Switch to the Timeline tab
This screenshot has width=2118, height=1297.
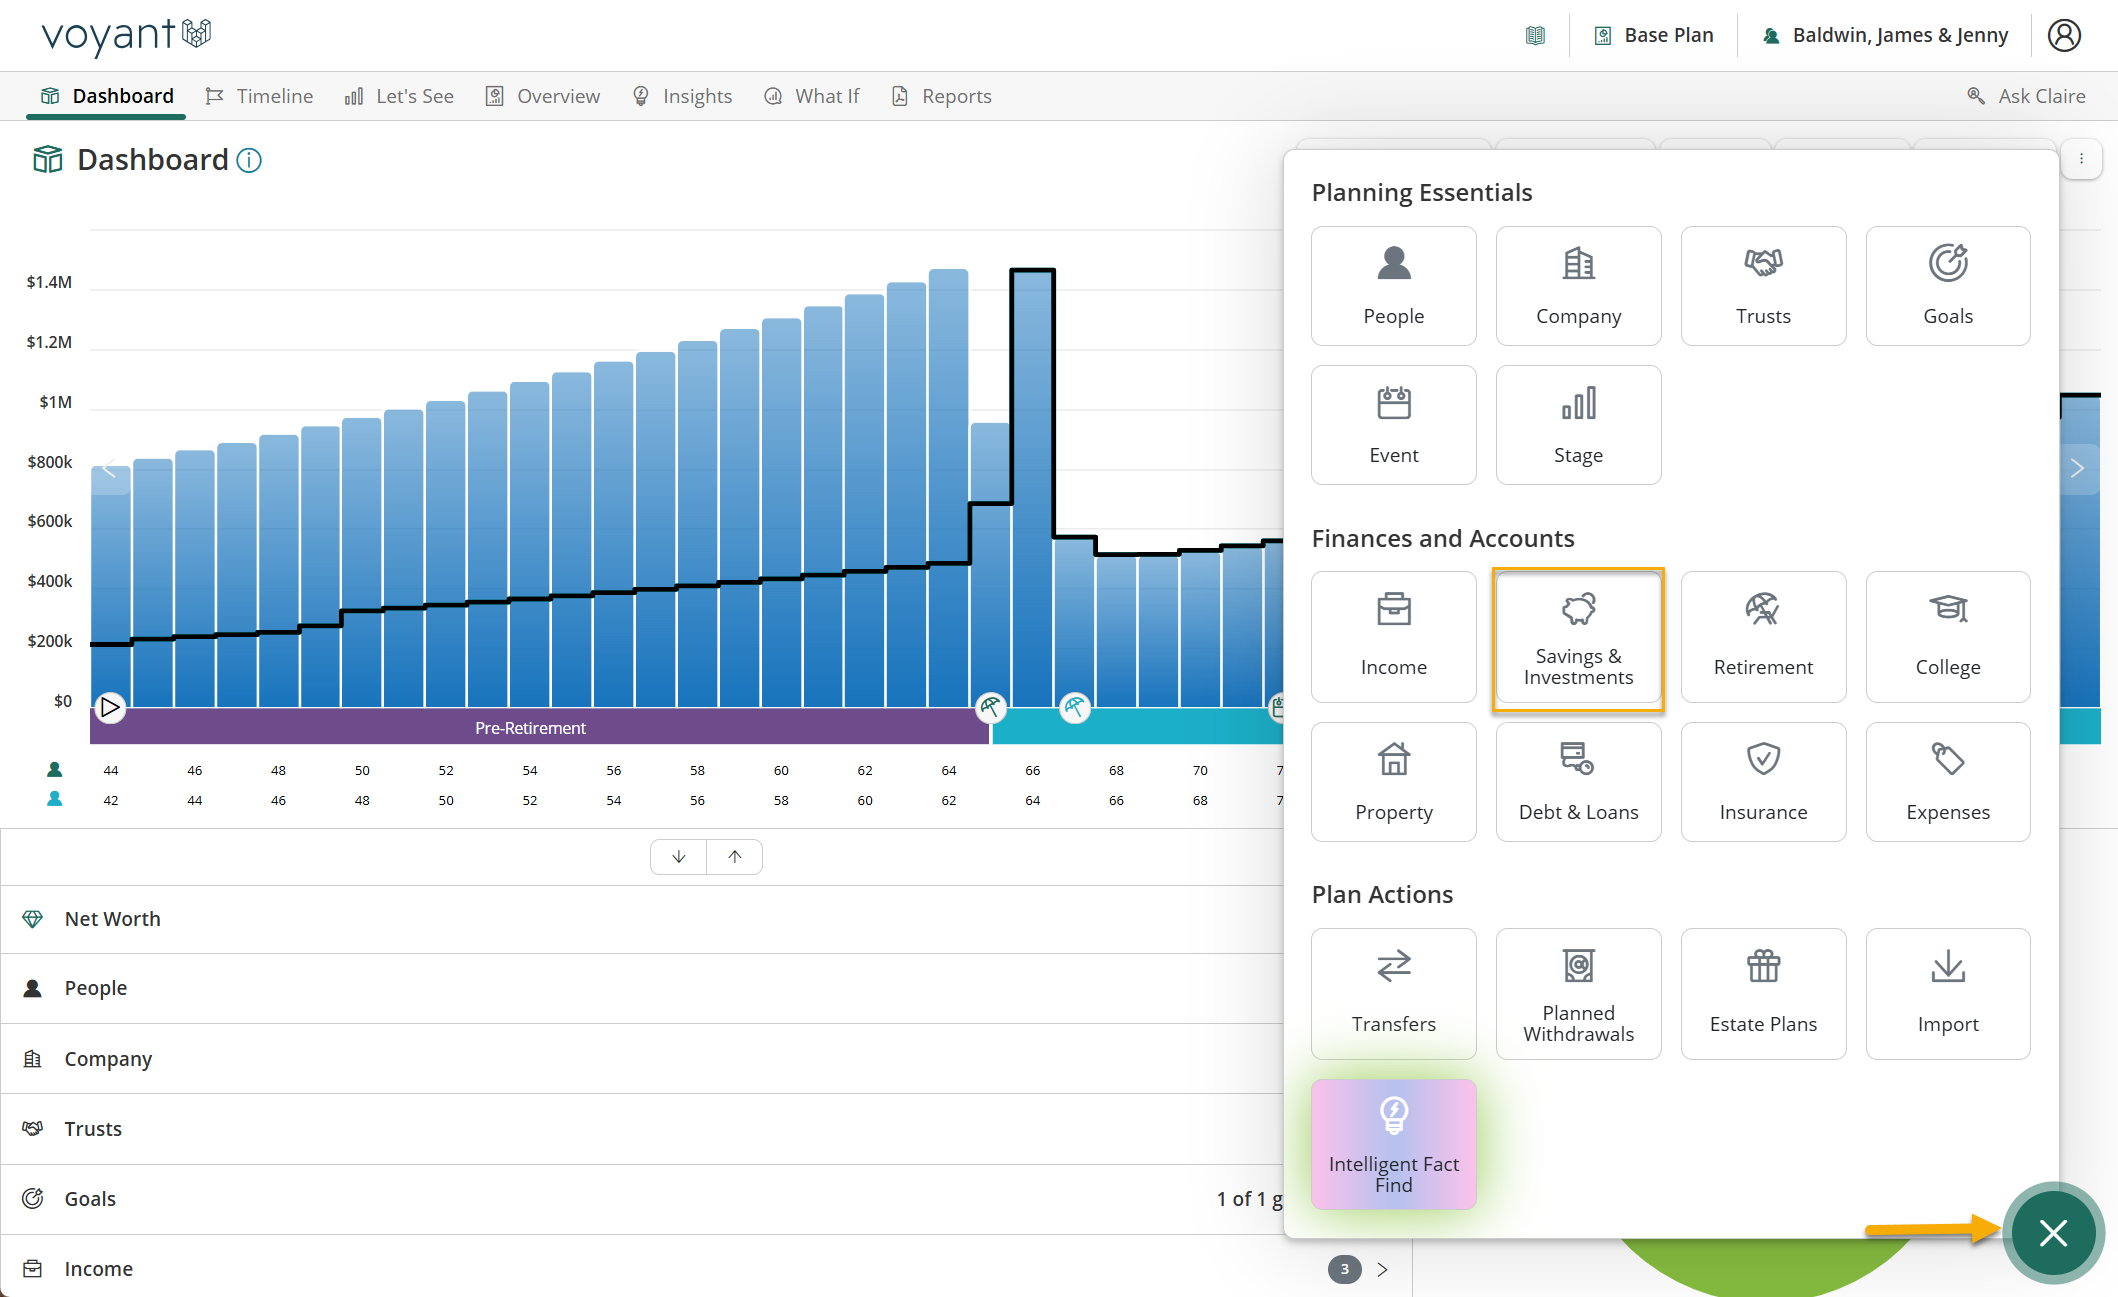coord(259,96)
